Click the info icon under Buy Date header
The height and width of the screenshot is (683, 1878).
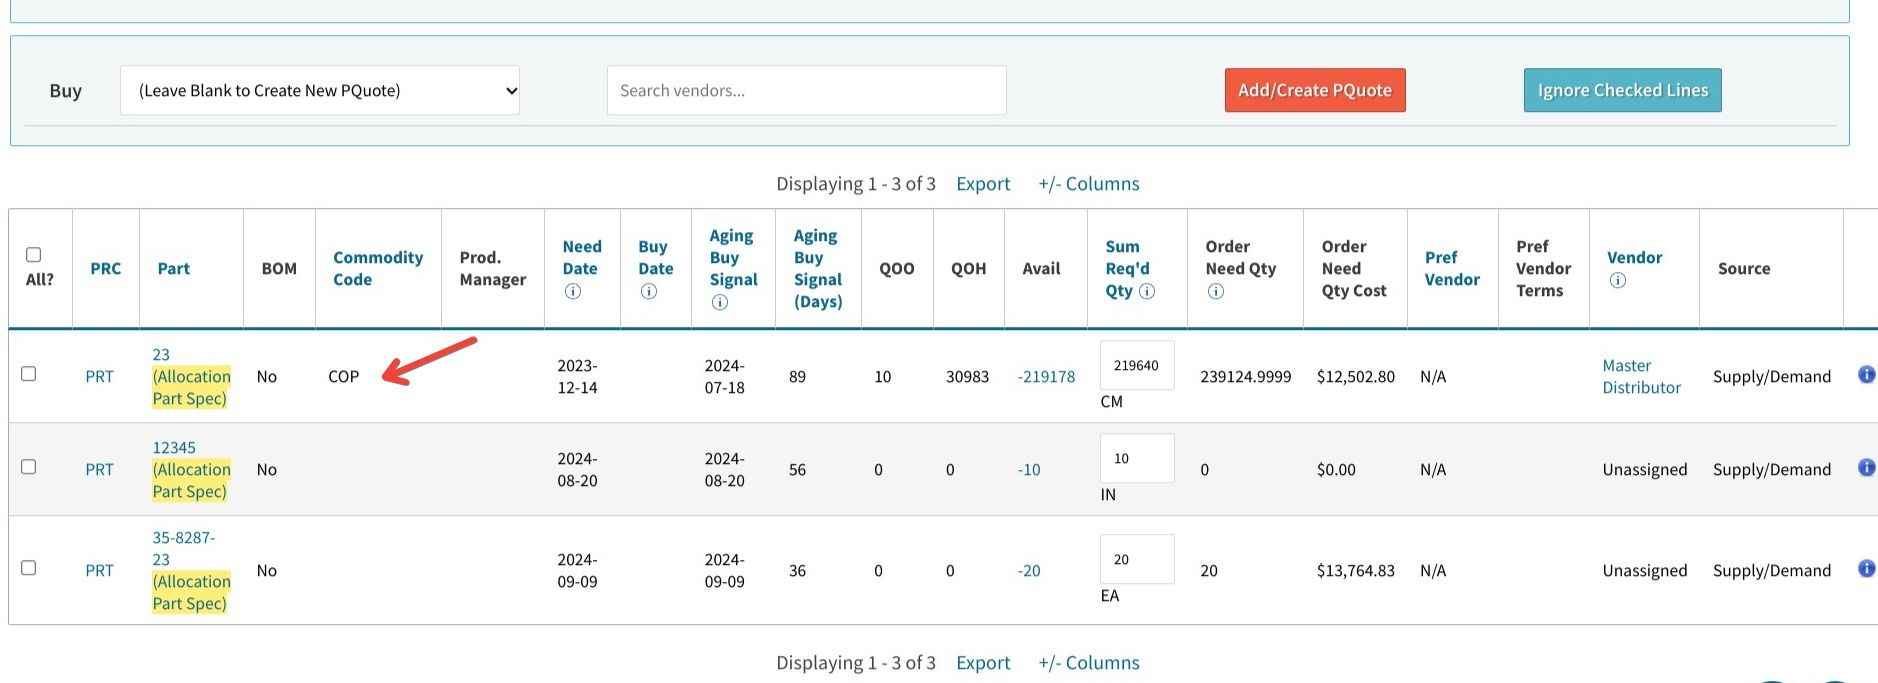point(649,291)
